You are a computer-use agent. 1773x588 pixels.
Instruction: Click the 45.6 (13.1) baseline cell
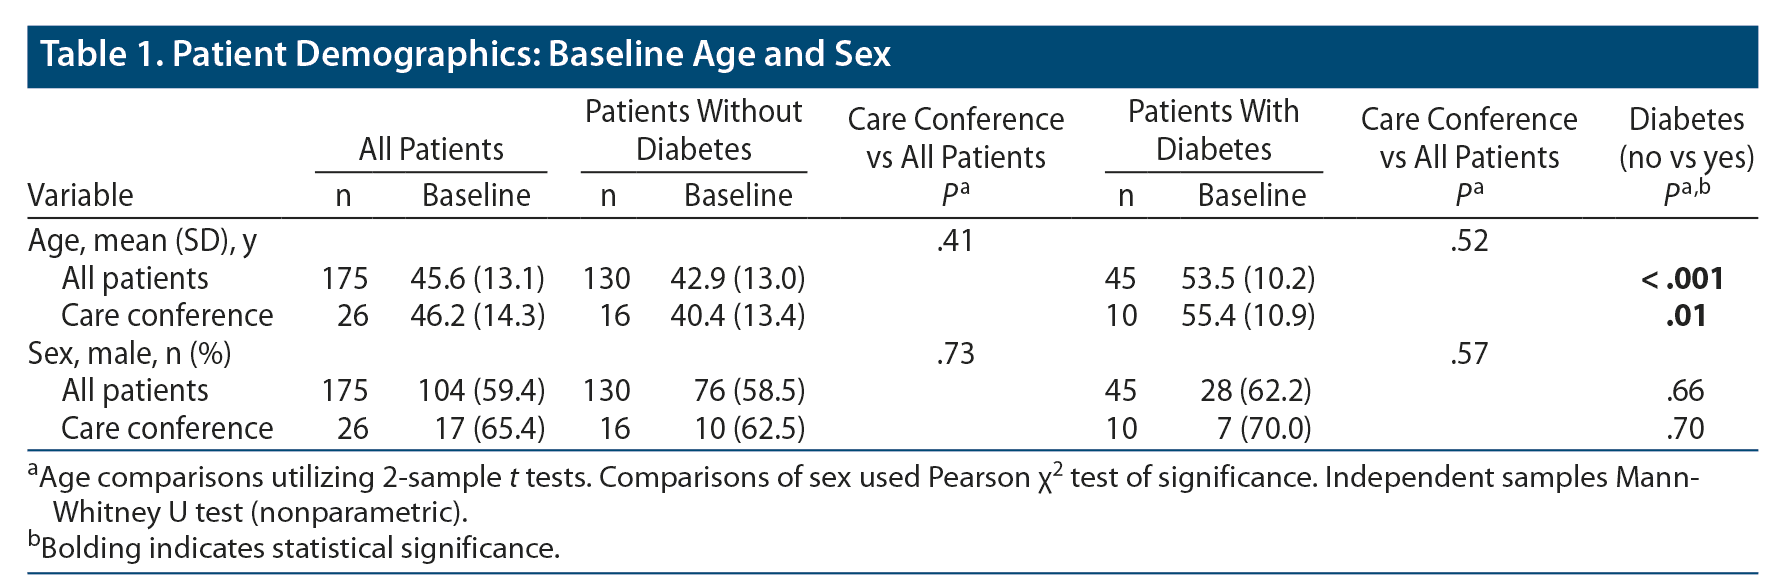pyautogui.click(x=477, y=278)
